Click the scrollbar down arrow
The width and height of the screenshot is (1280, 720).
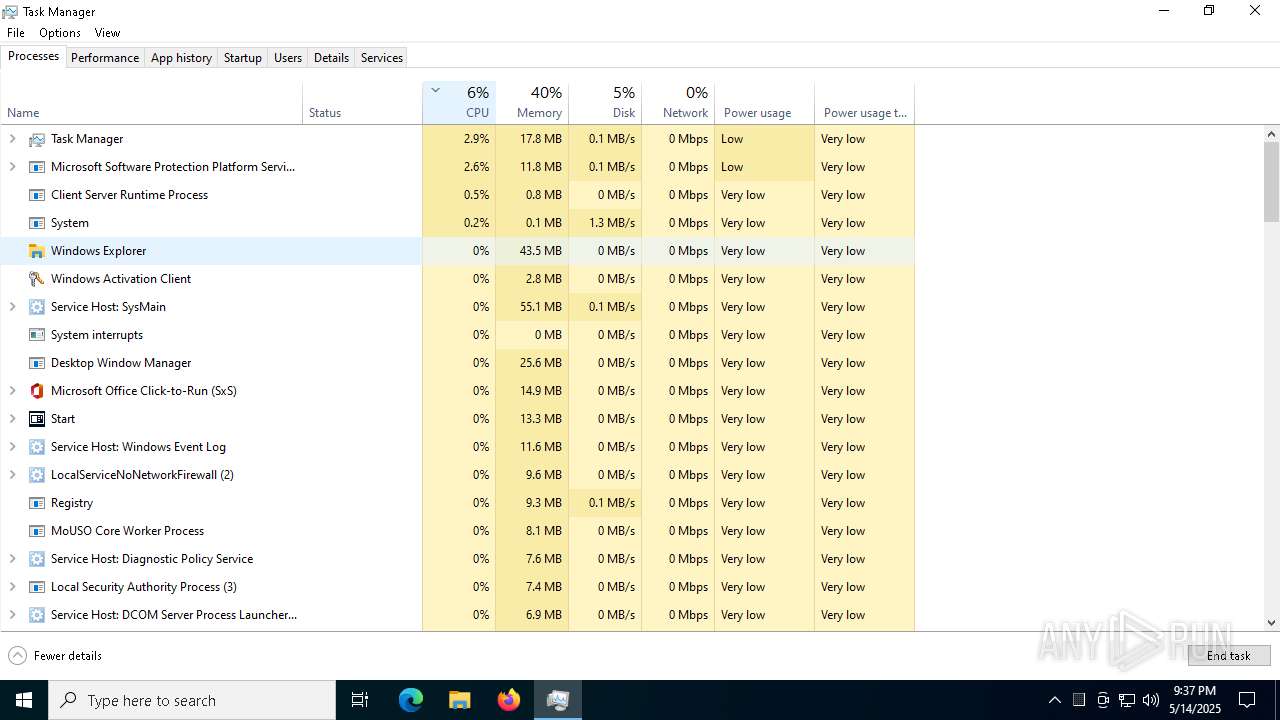(1272, 622)
